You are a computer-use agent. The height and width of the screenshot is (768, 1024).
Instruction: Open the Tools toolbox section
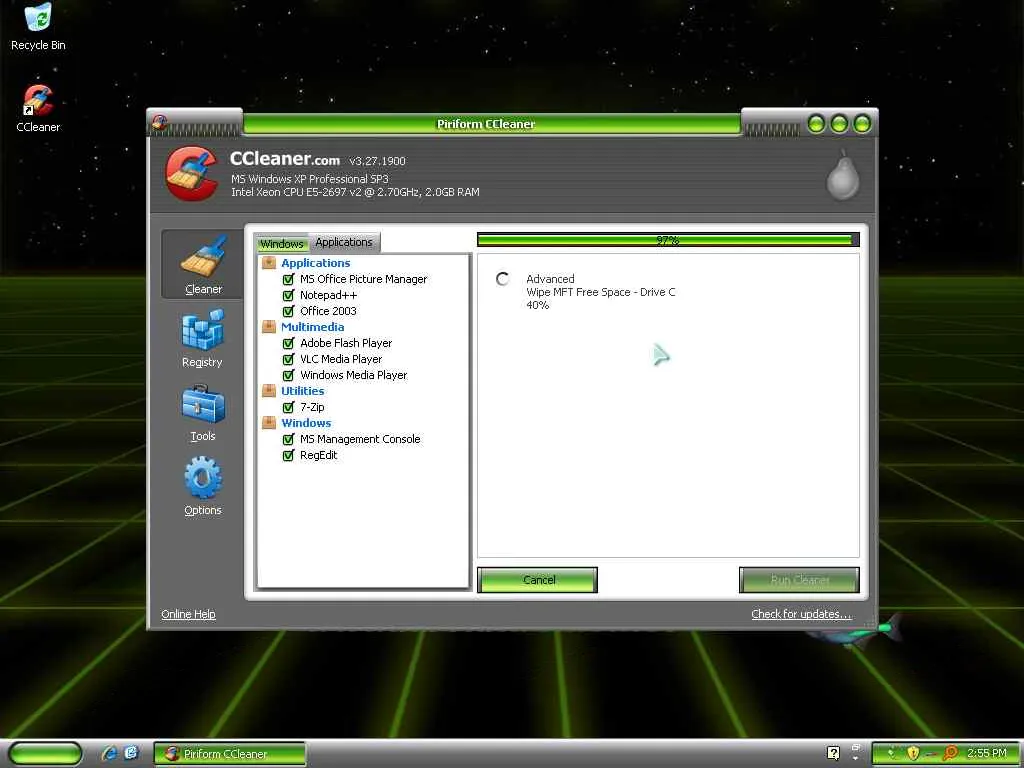click(x=202, y=413)
